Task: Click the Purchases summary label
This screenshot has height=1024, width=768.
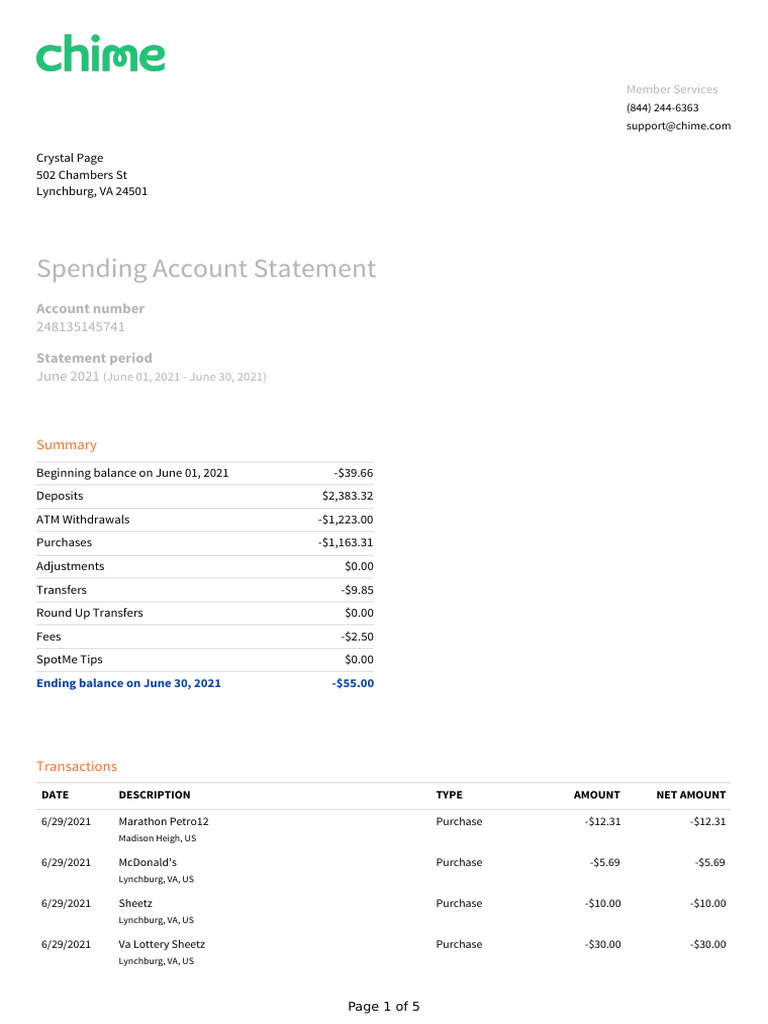Action: [64, 542]
